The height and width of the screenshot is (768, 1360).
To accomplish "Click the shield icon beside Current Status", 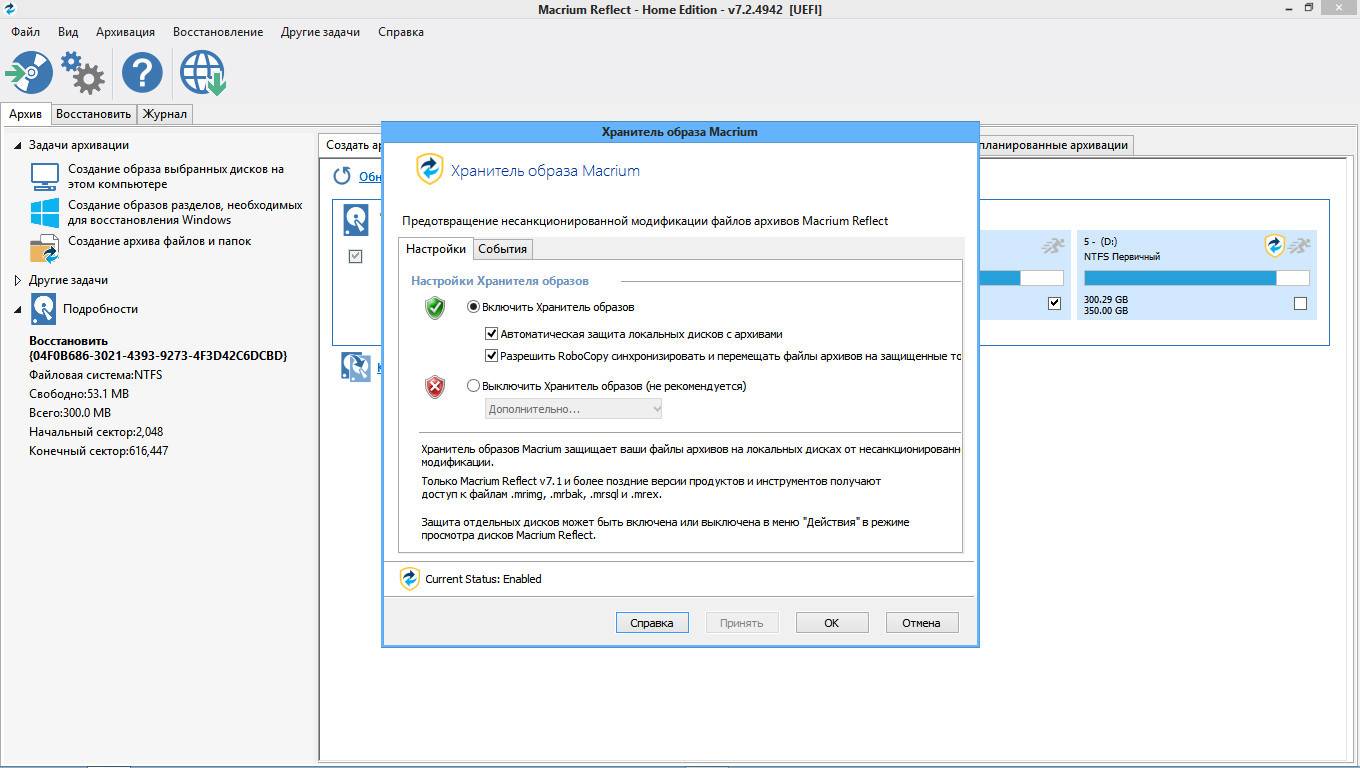I will point(410,578).
